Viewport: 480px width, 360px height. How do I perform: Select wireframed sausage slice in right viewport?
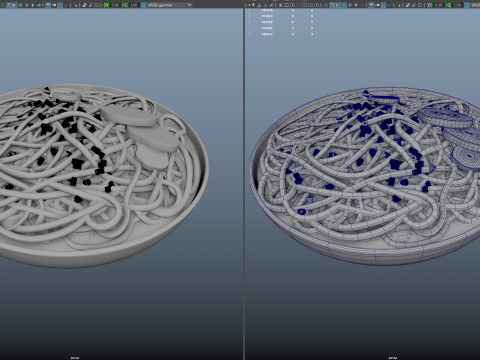point(445,117)
